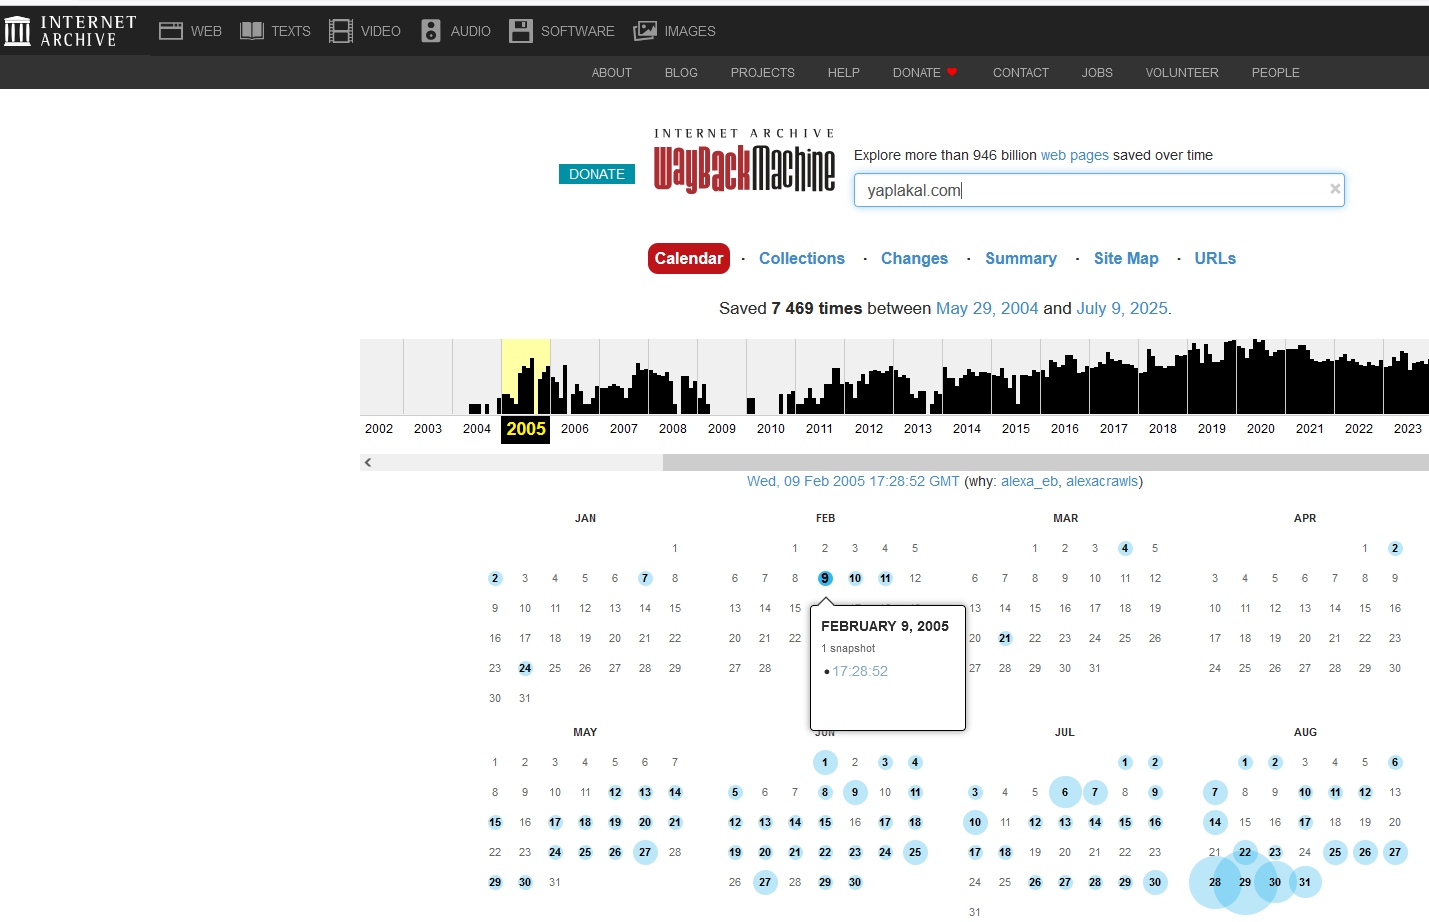Switch to the Collections tab

(802, 258)
